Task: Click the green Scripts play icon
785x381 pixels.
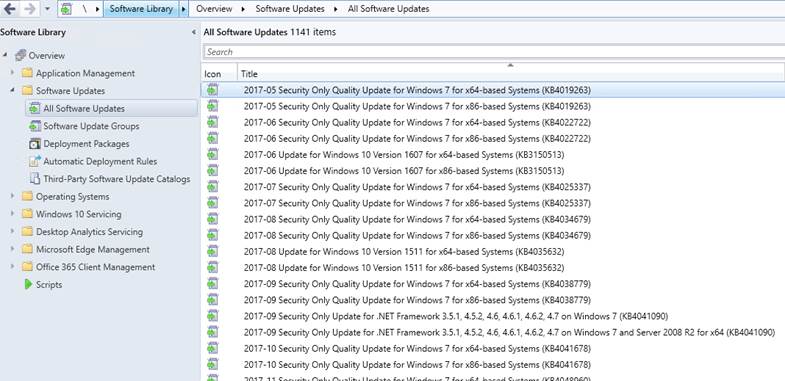Action: pyautogui.click(x=28, y=284)
